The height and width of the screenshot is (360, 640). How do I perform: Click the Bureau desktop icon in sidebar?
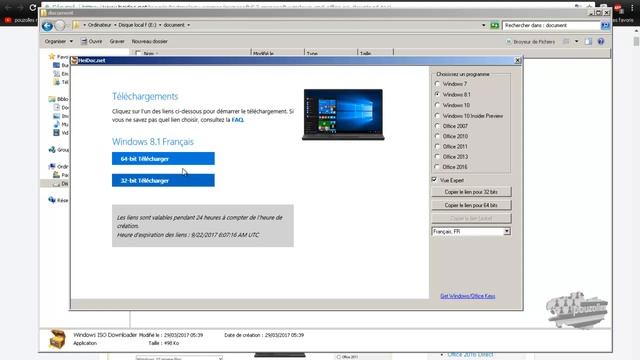coord(56,65)
